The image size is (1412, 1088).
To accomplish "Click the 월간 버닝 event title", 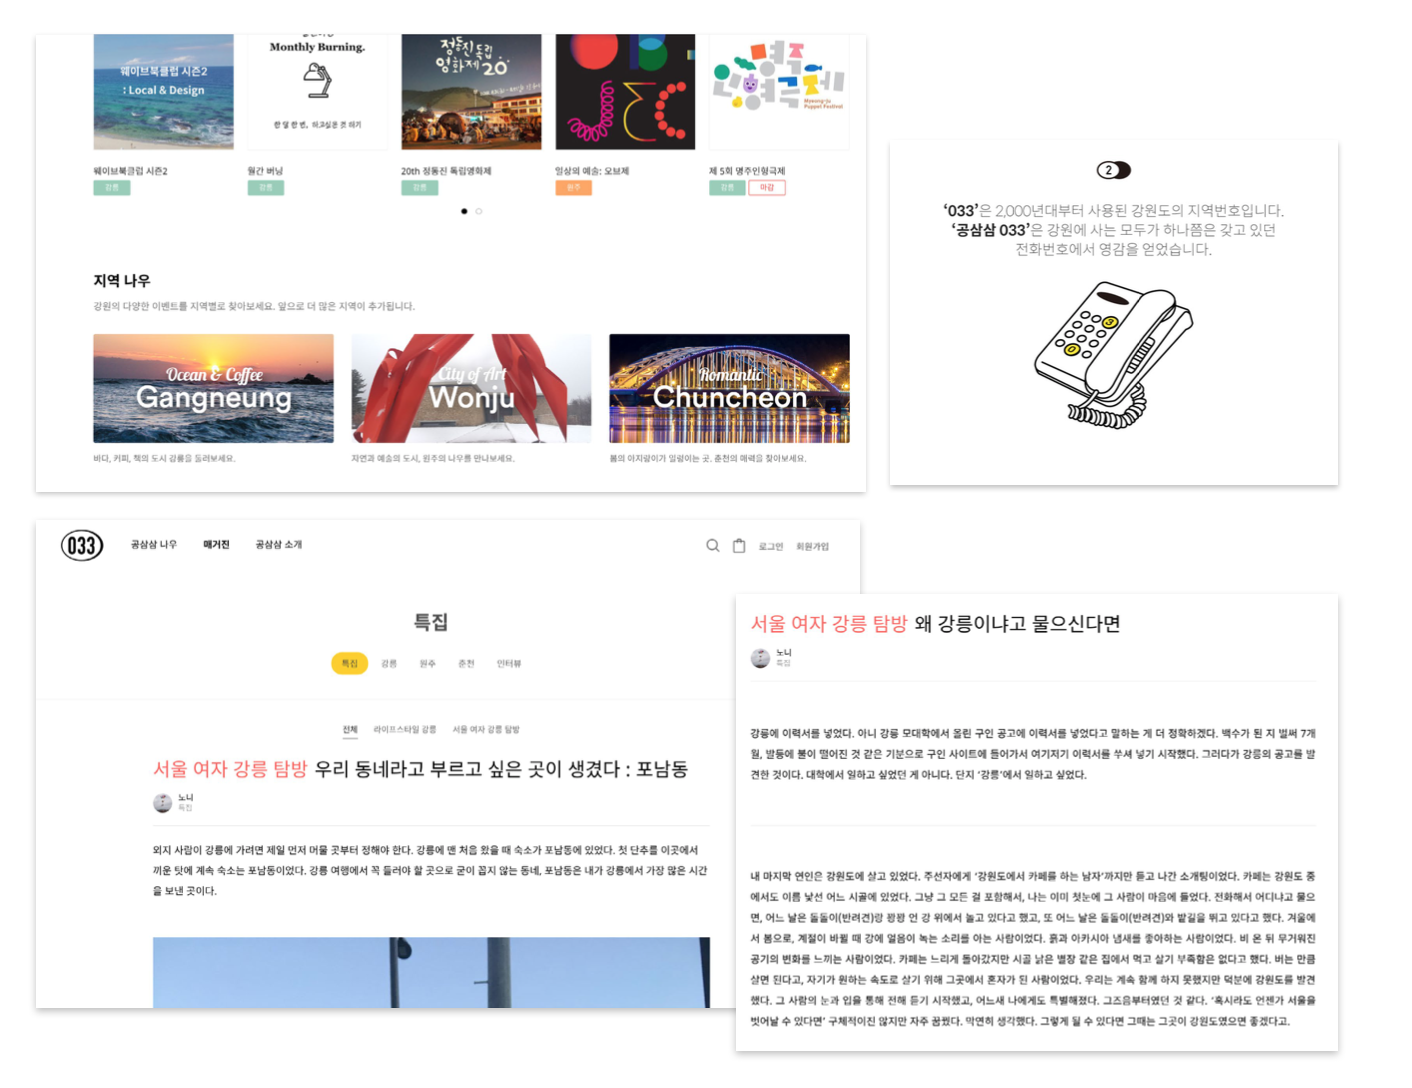I will [x=265, y=171].
